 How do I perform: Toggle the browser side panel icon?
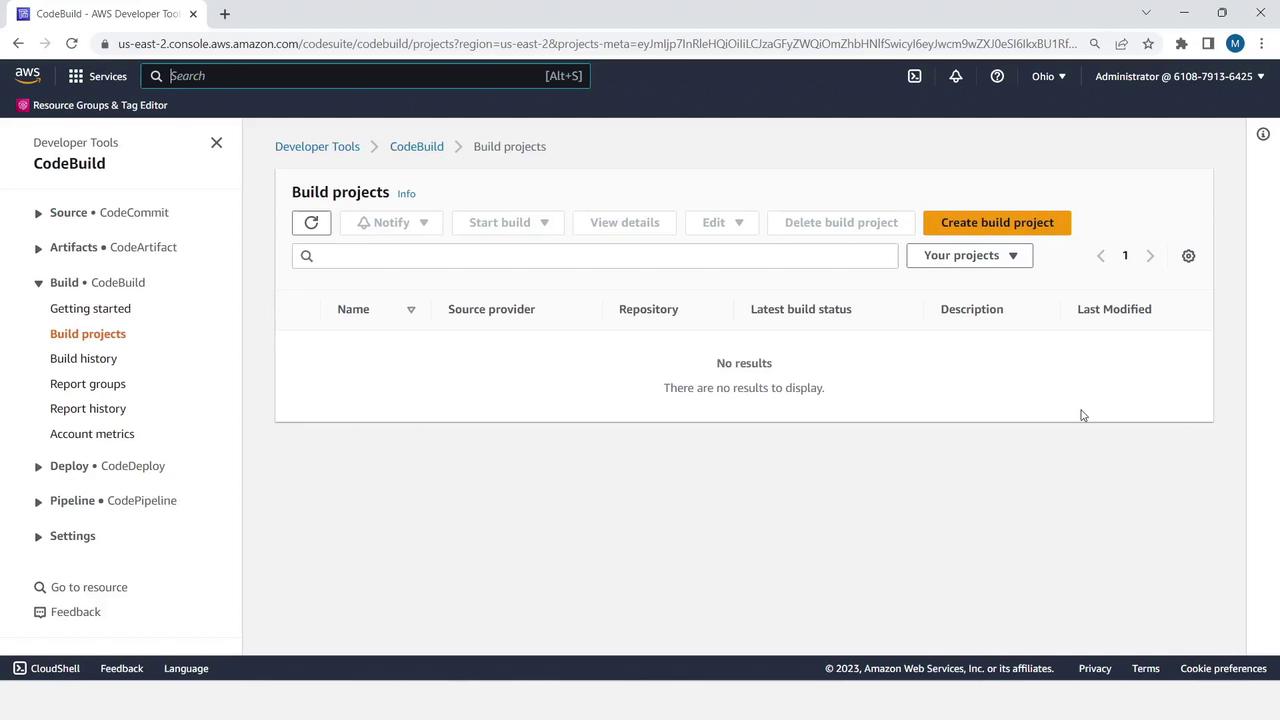tap(1208, 43)
